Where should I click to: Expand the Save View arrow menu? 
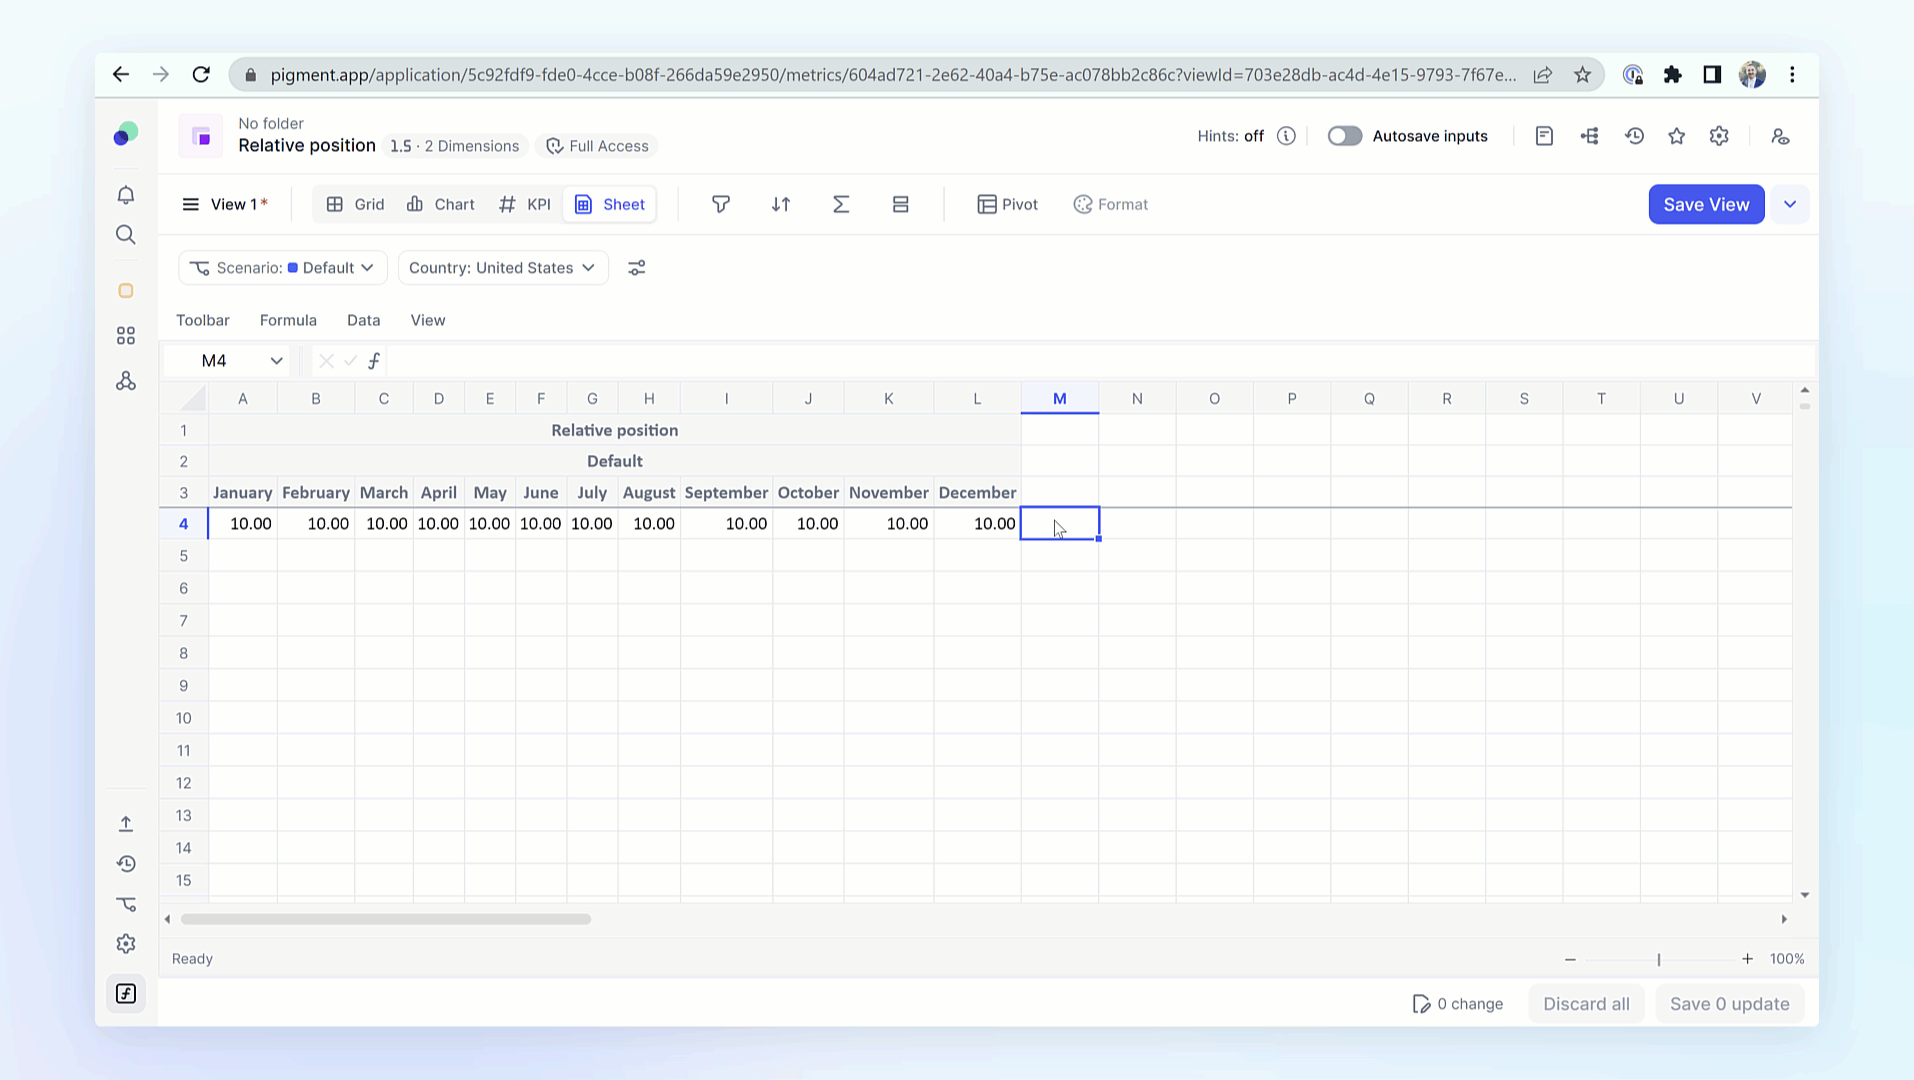(1790, 204)
